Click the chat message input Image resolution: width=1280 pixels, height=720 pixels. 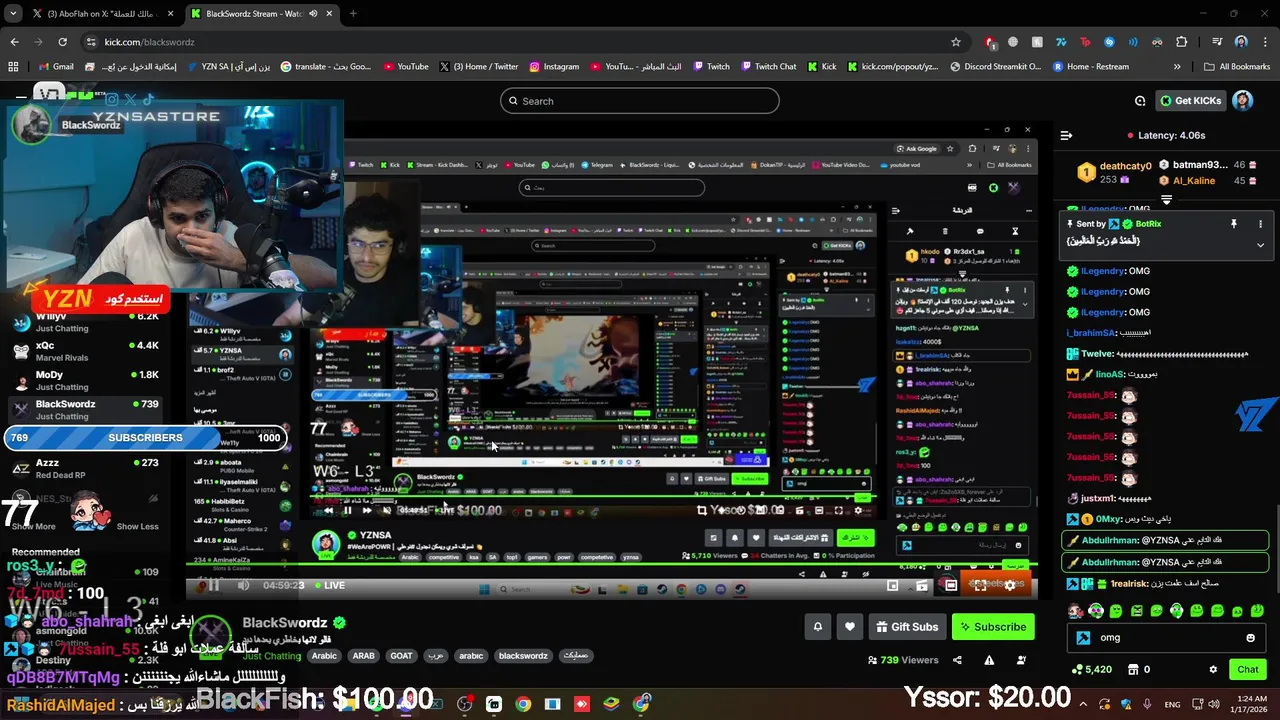pyautogui.click(x=1165, y=638)
